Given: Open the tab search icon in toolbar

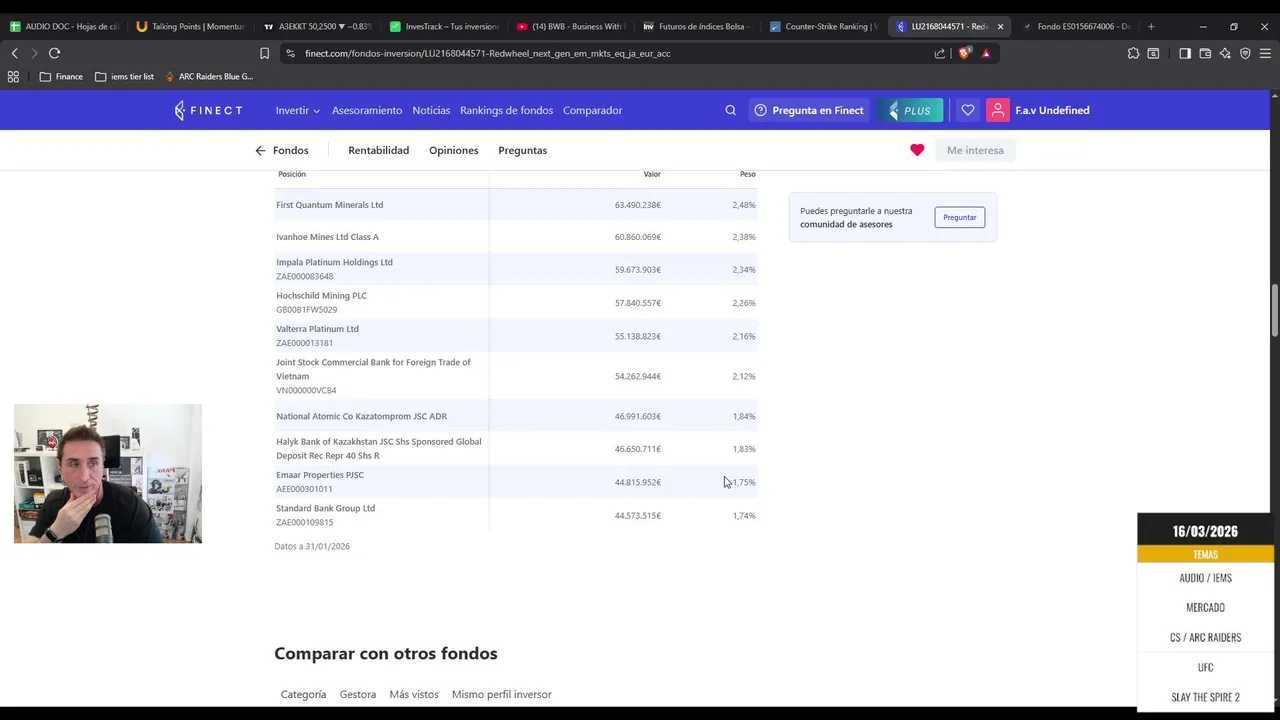Looking at the screenshot, I should click(x=1153, y=53).
